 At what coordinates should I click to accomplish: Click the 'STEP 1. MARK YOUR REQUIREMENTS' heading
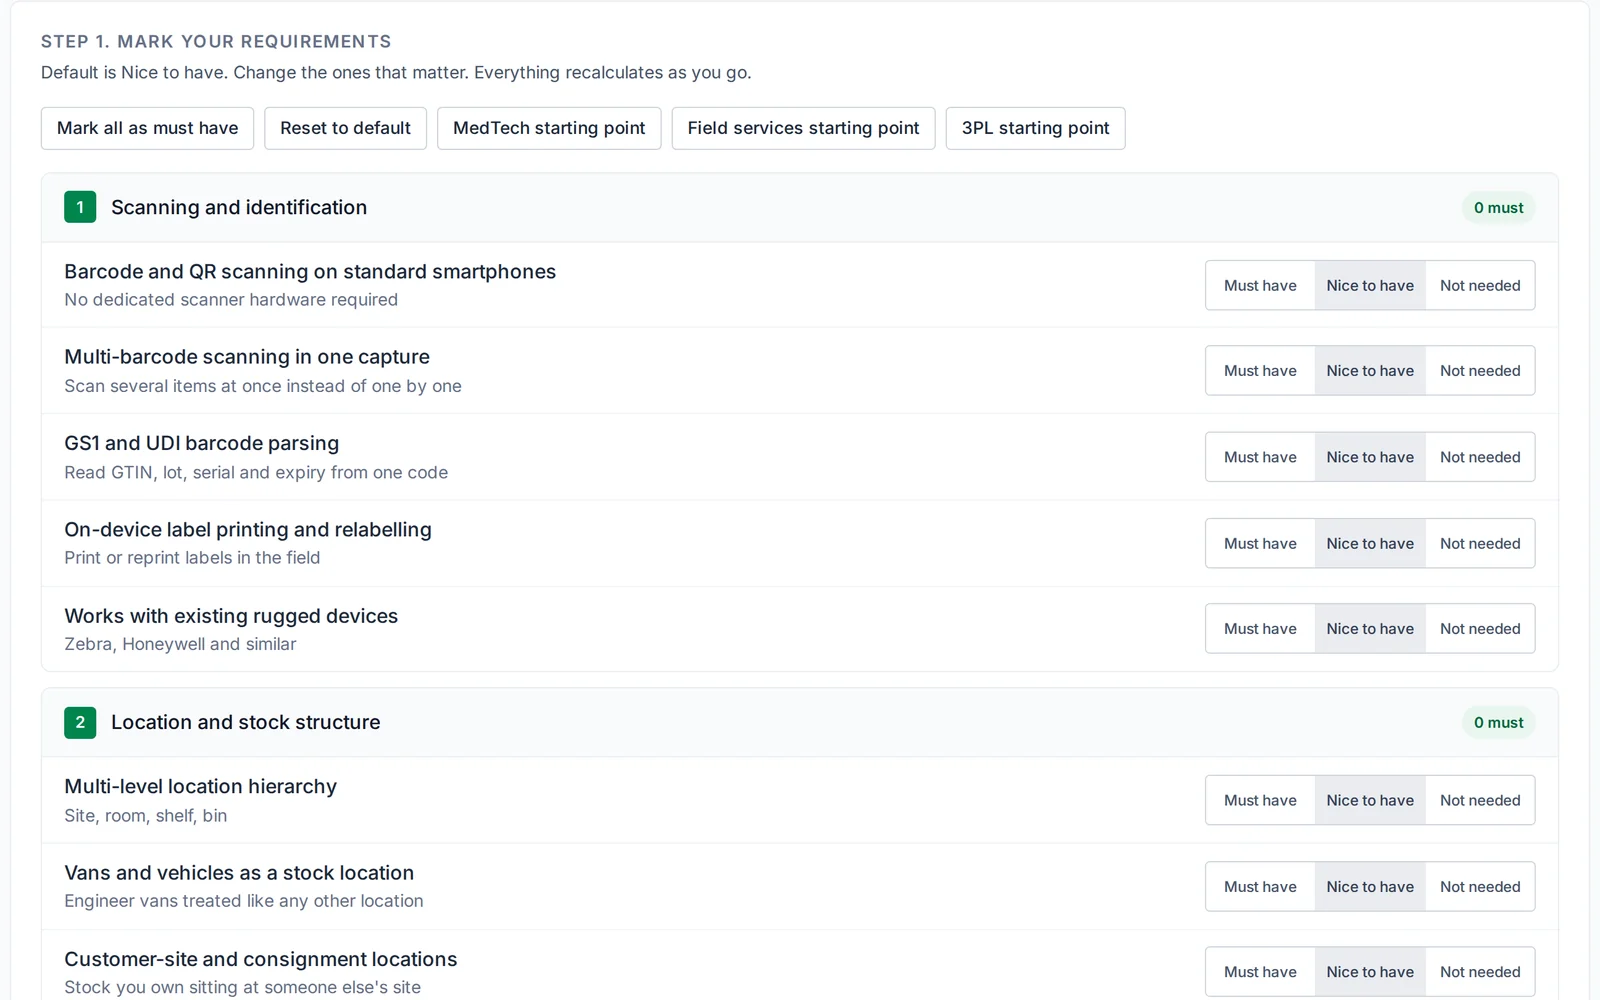(x=216, y=41)
